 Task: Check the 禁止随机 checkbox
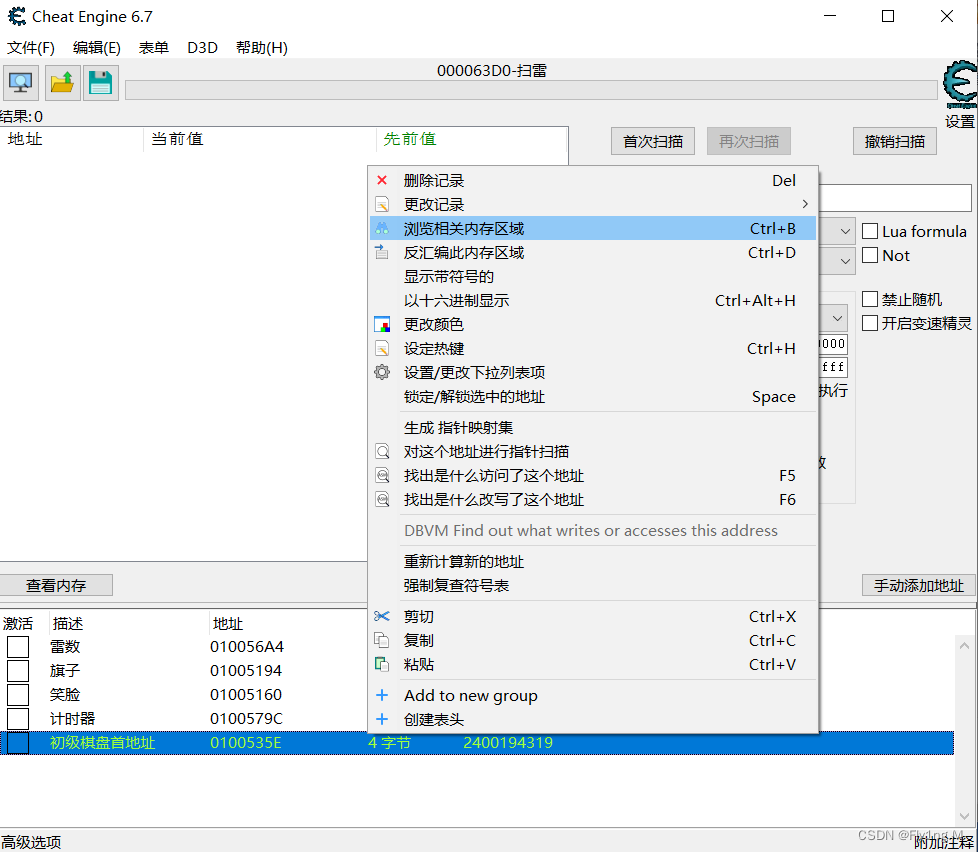pyautogui.click(x=869, y=298)
